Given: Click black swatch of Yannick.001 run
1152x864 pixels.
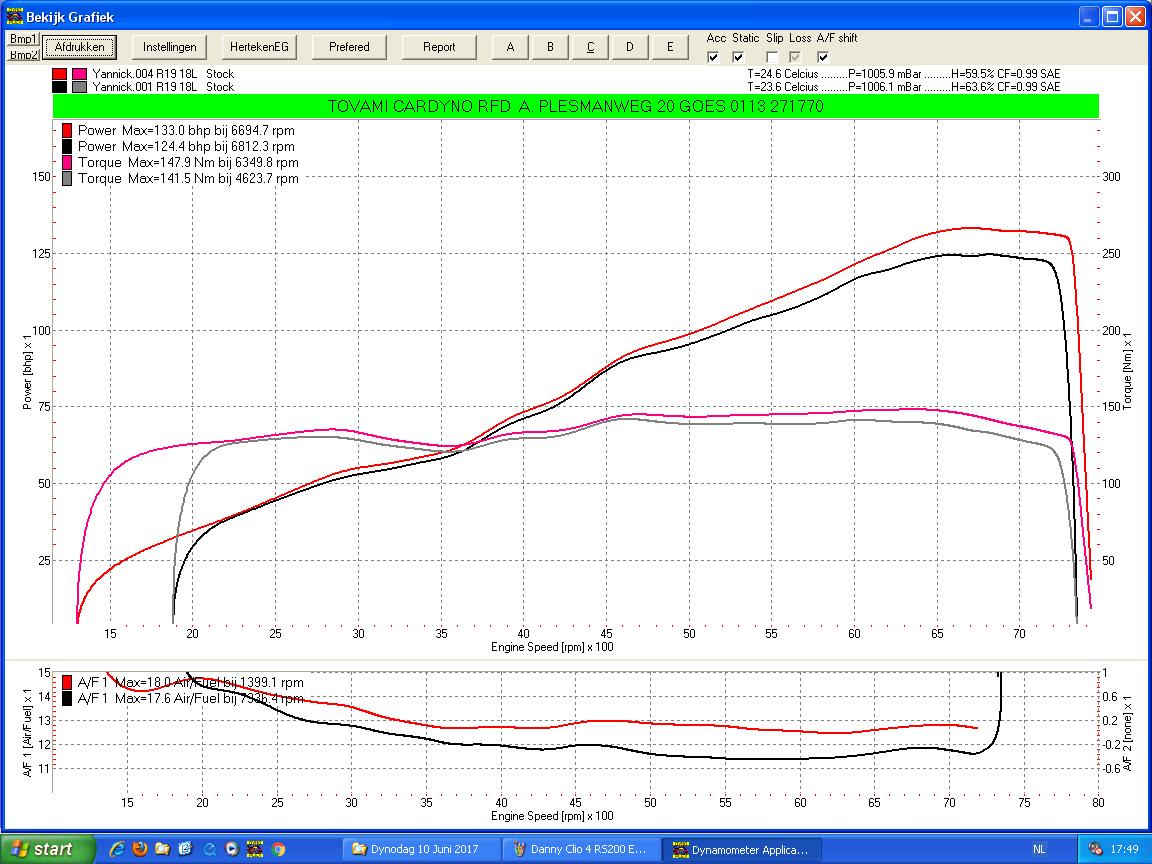Looking at the screenshot, I should tap(60, 87).
